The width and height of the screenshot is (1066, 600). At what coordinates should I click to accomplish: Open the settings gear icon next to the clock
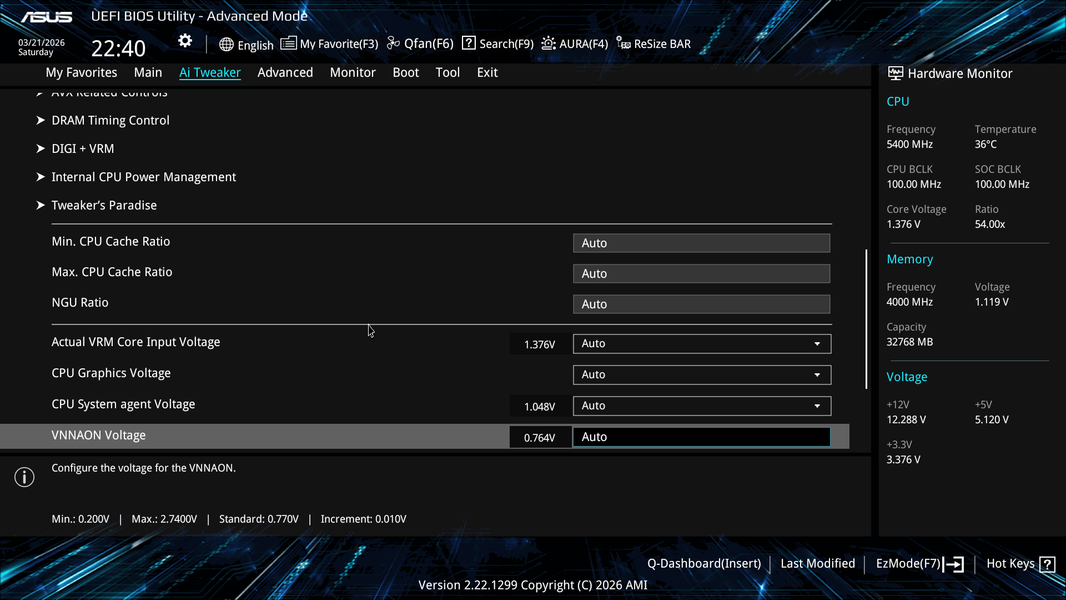pyautogui.click(x=185, y=41)
